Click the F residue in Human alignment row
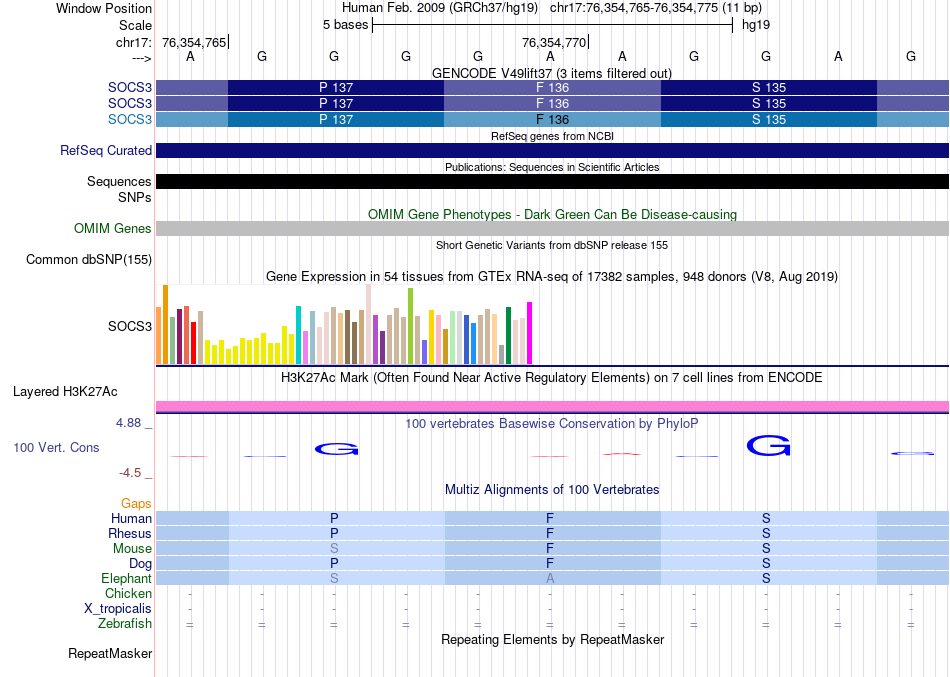This screenshot has height=677, width=950. (550, 518)
